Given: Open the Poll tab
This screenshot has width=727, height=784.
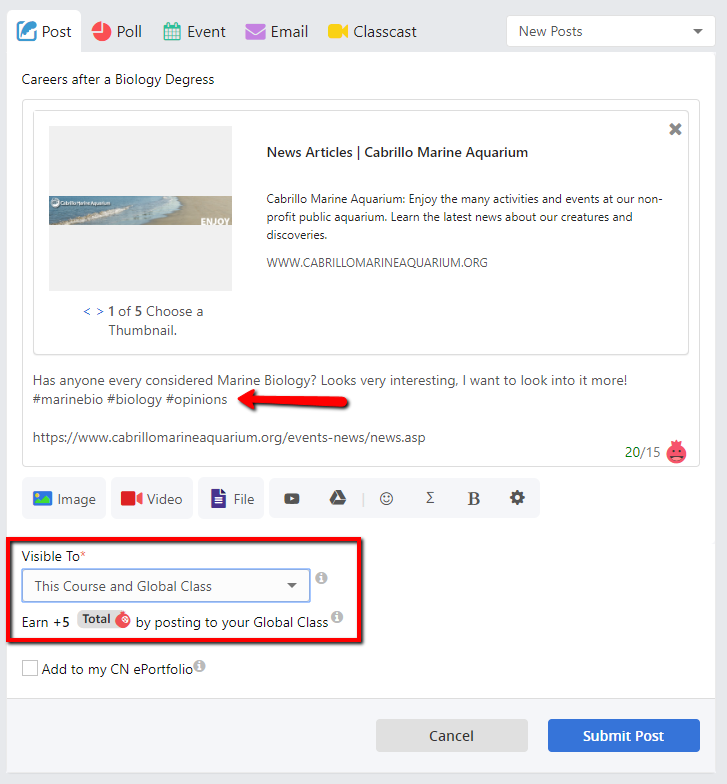Looking at the screenshot, I should pyautogui.click(x=117, y=32).
